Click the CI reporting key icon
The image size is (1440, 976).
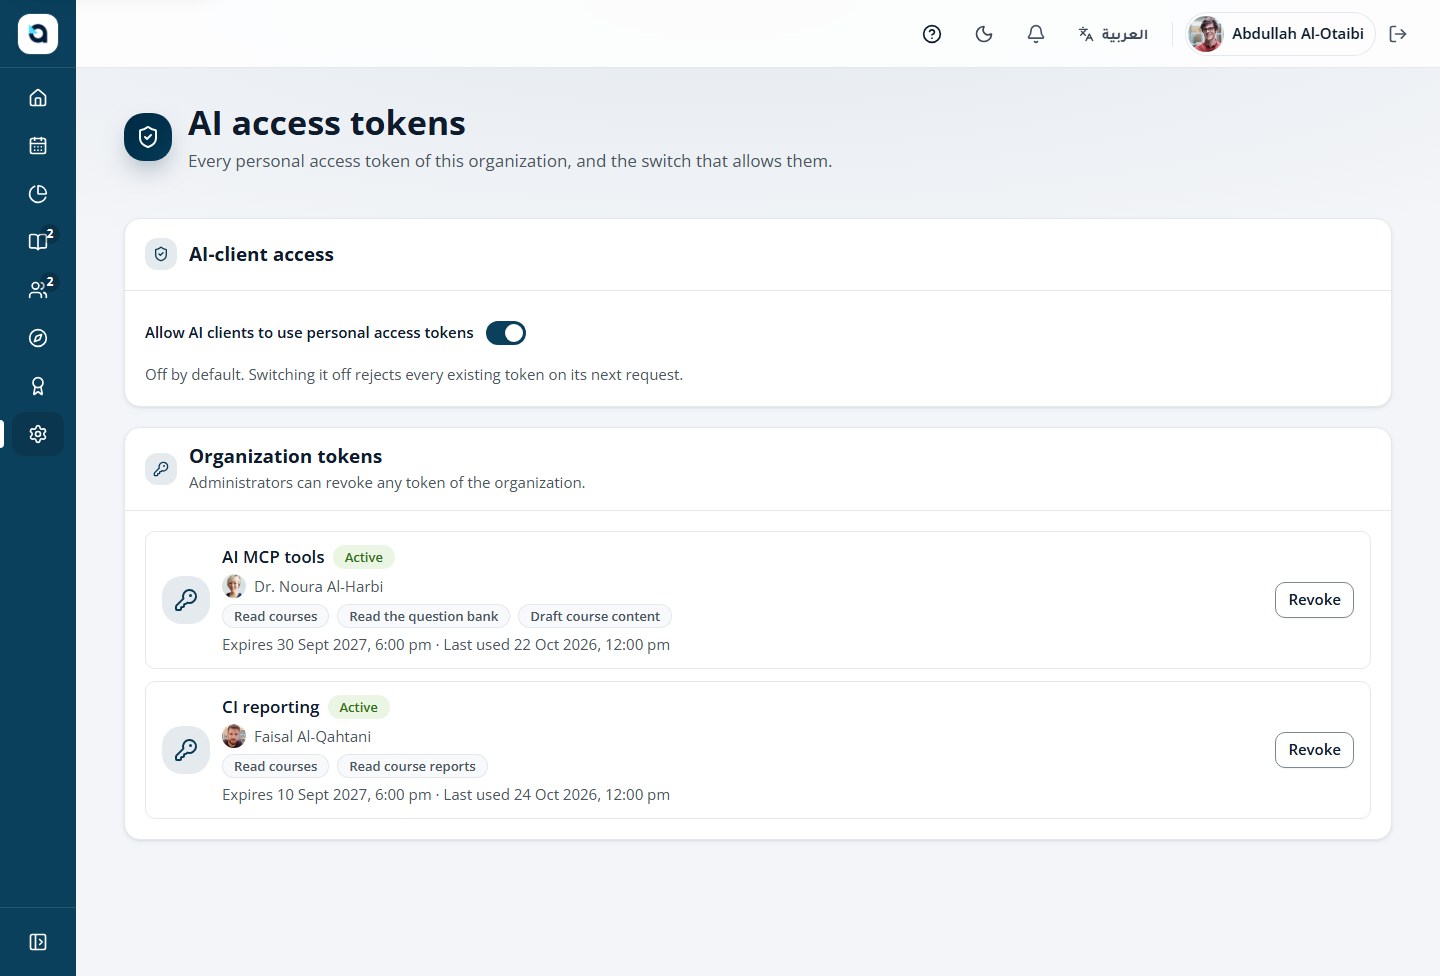(186, 750)
